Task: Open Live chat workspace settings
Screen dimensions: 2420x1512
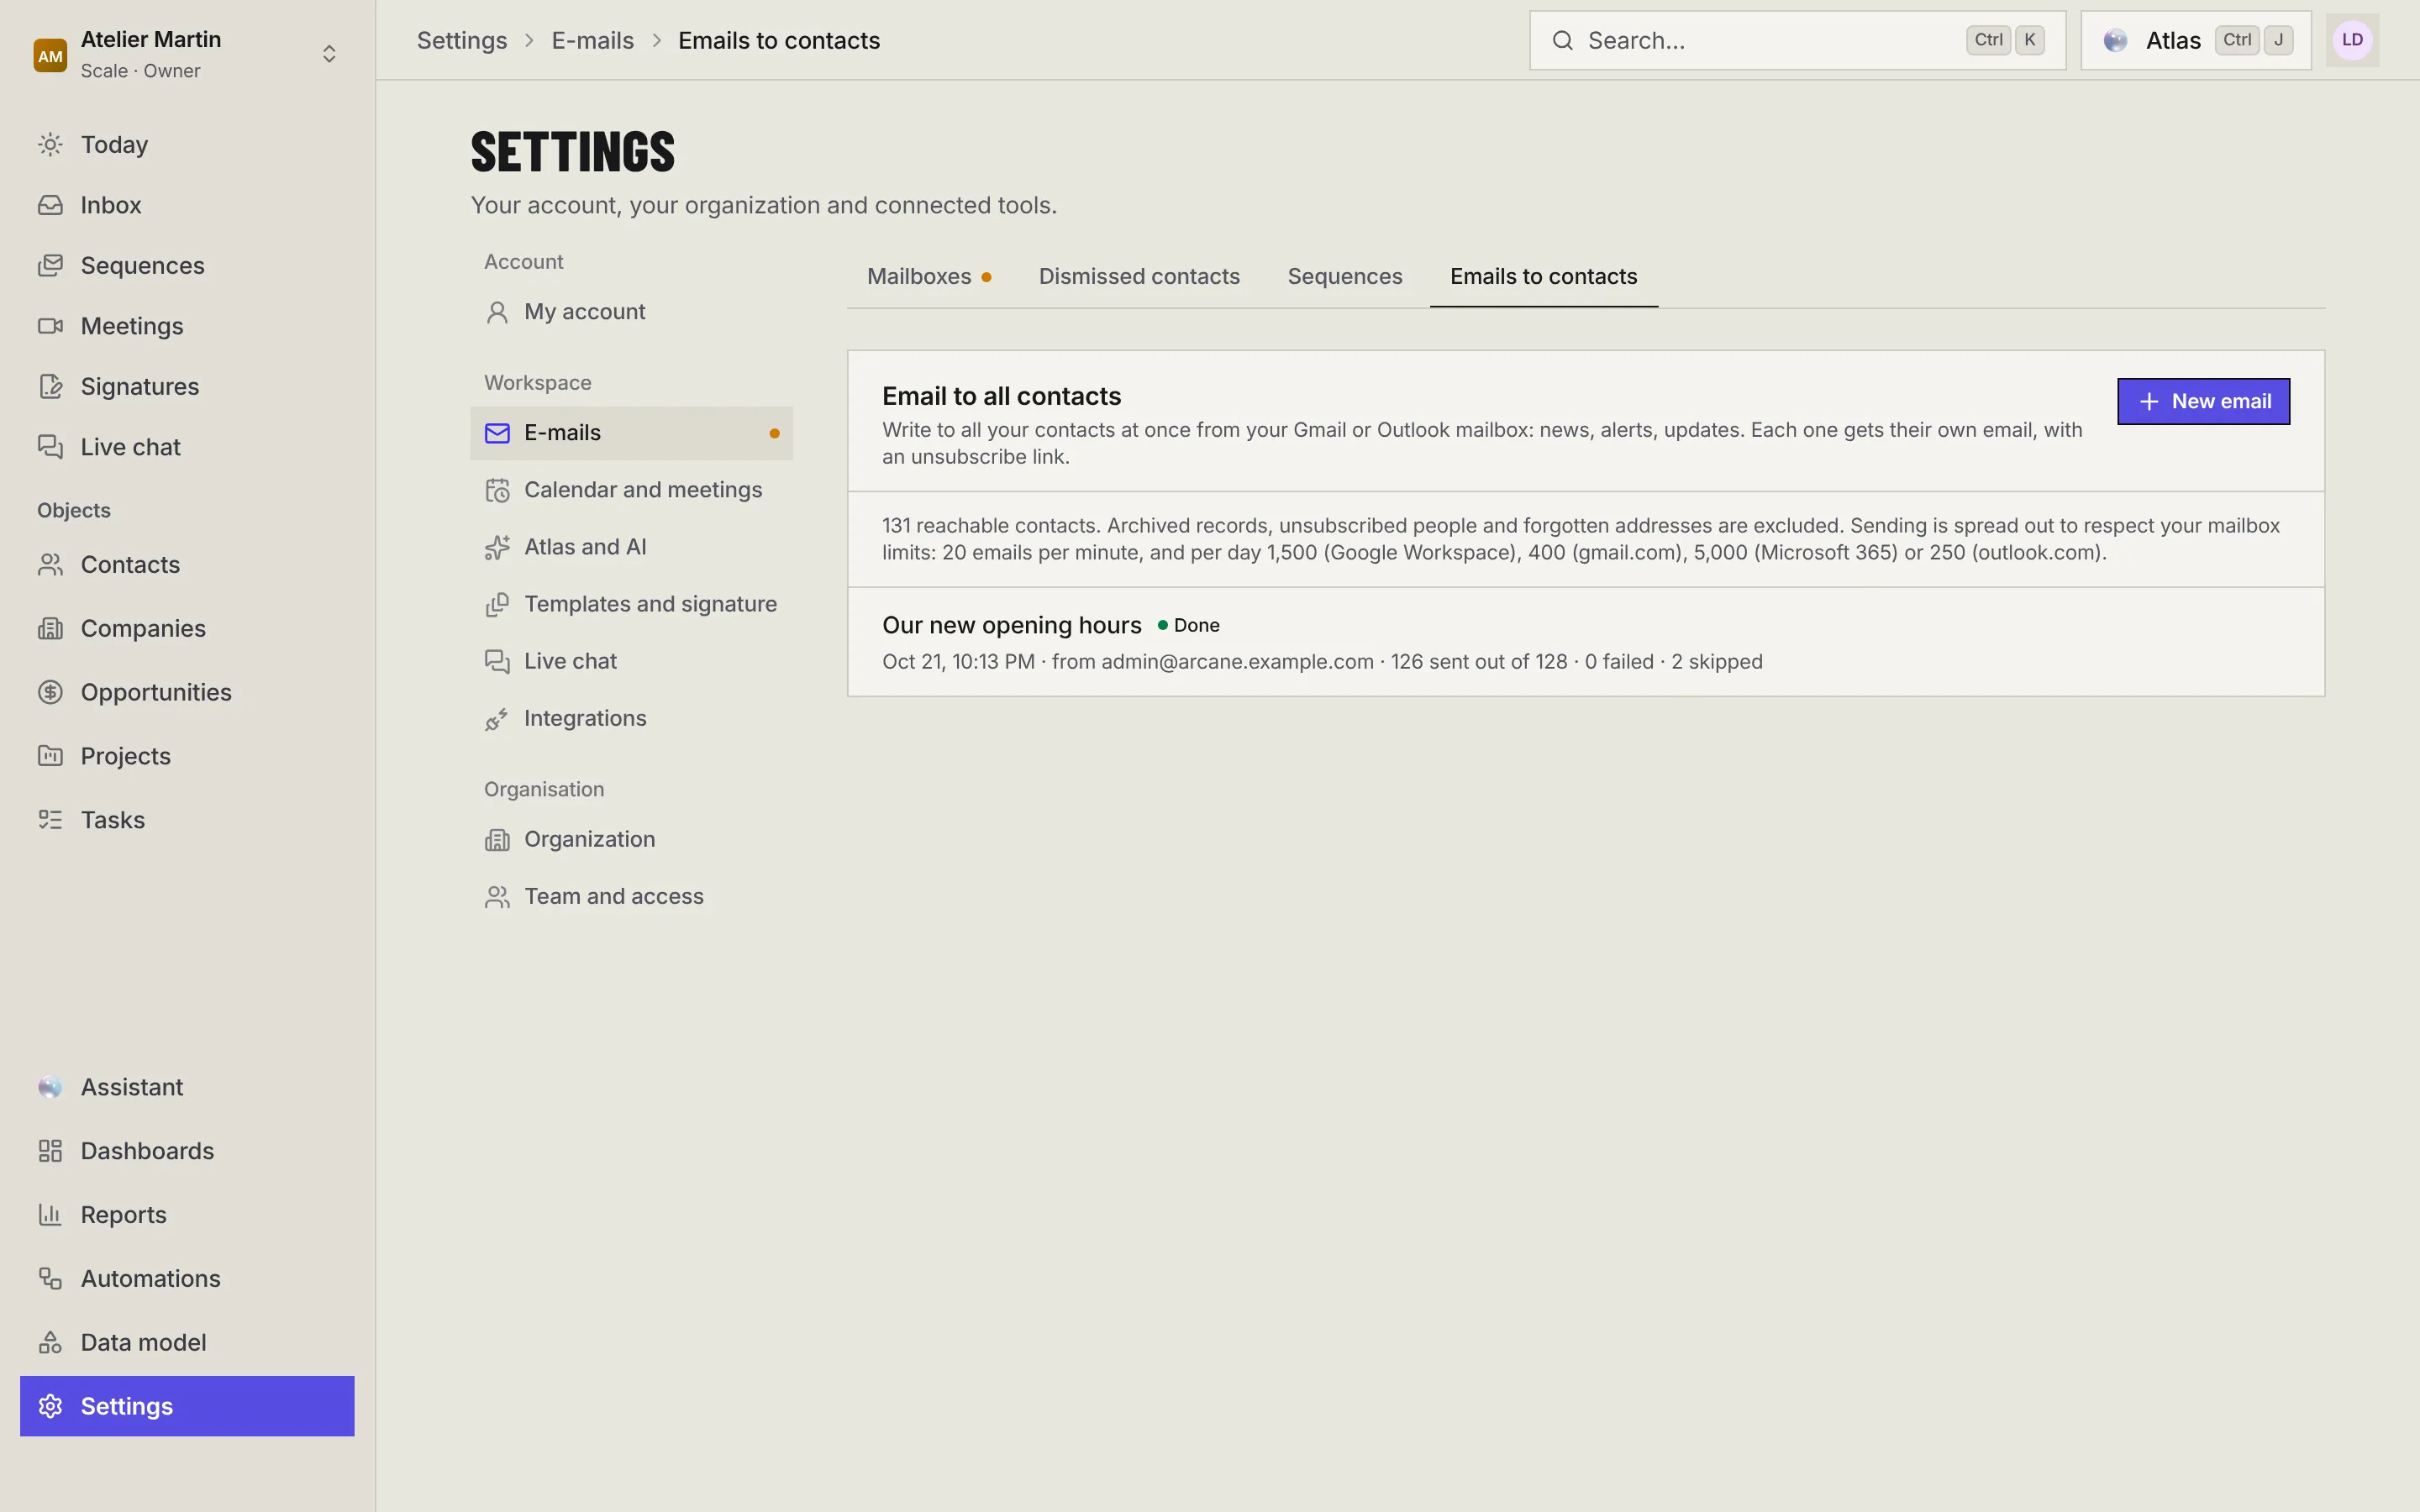Action: pos(631,661)
